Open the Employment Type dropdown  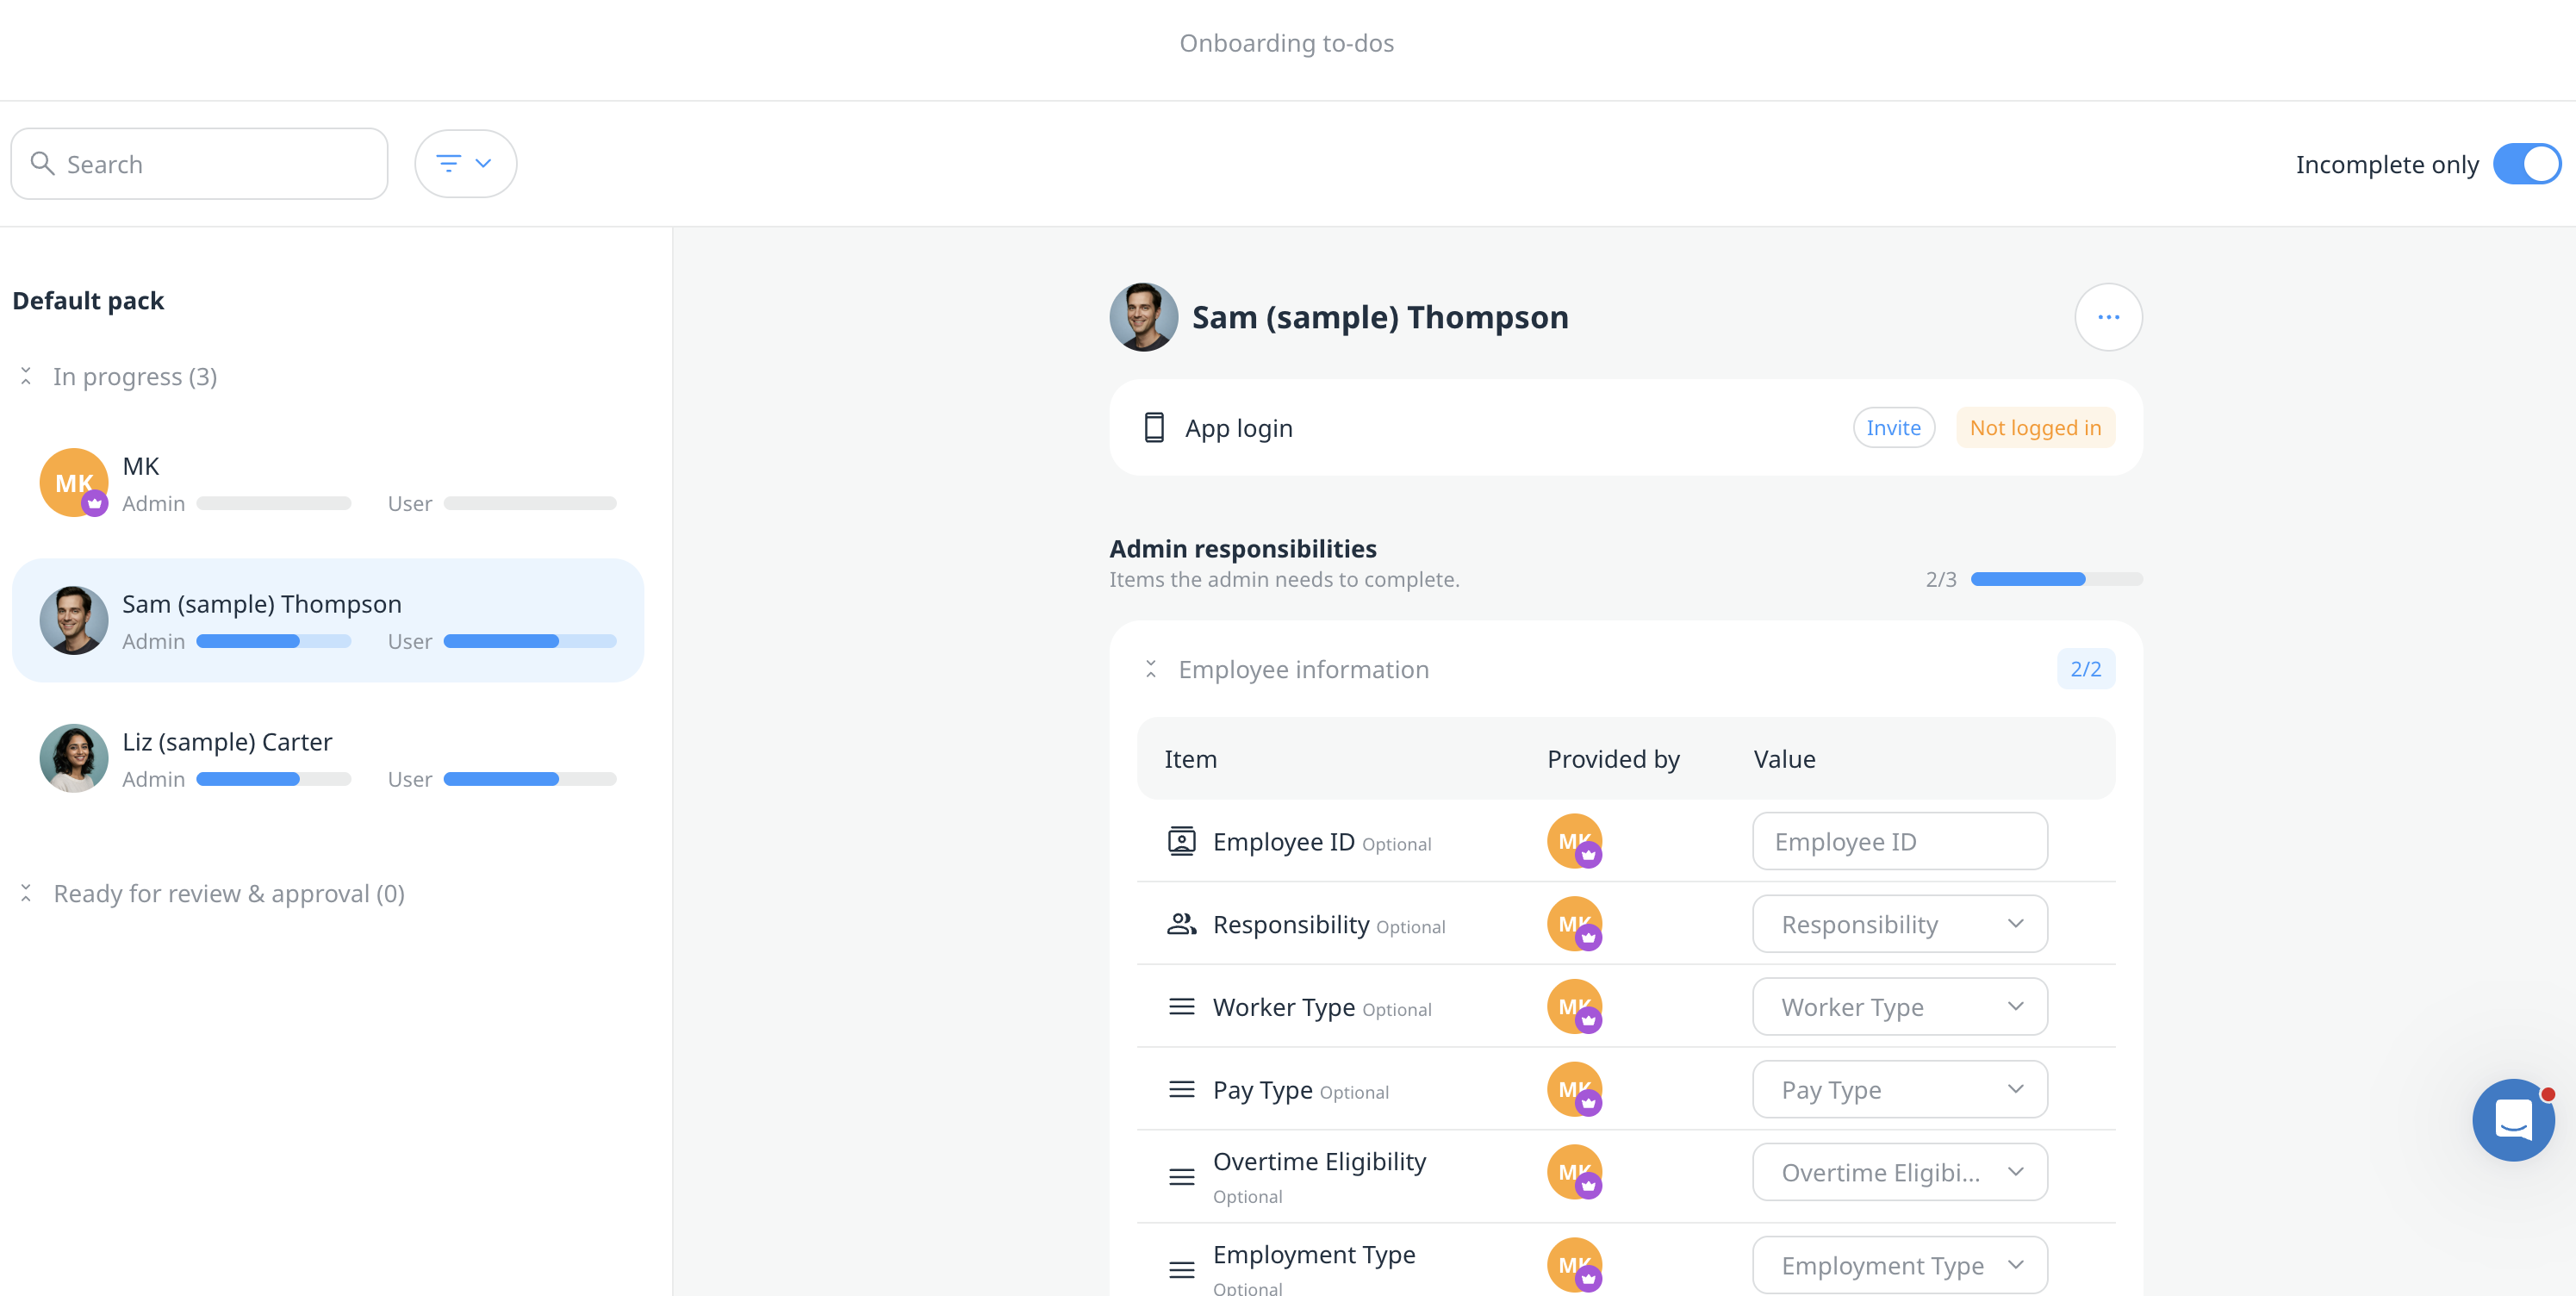tap(1900, 1265)
